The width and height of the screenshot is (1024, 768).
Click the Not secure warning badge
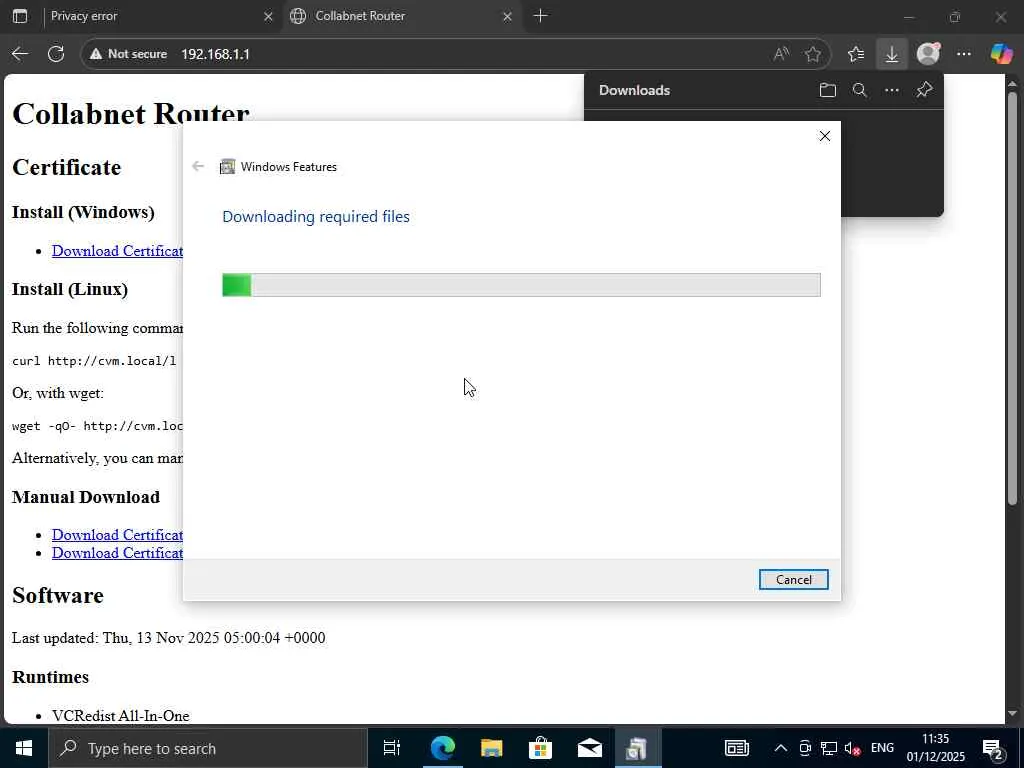(128, 54)
